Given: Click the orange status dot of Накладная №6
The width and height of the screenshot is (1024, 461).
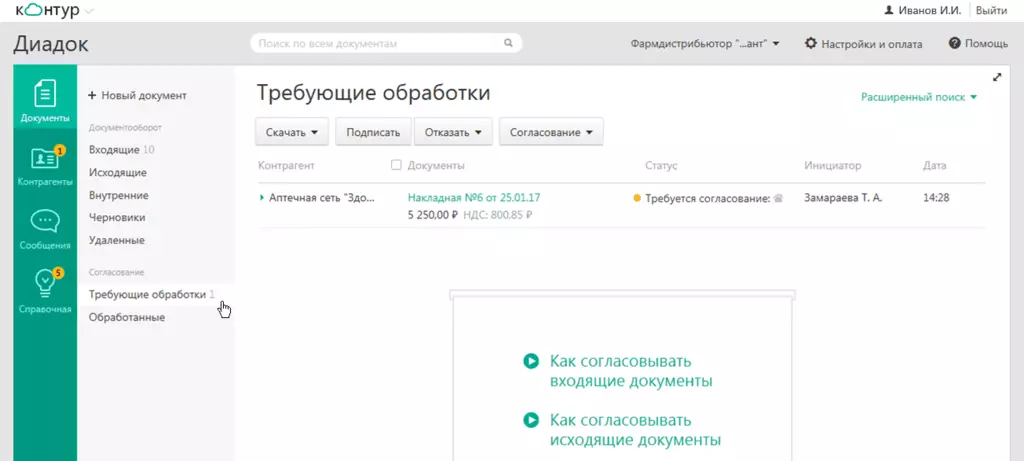Looking at the screenshot, I should [x=637, y=198].
